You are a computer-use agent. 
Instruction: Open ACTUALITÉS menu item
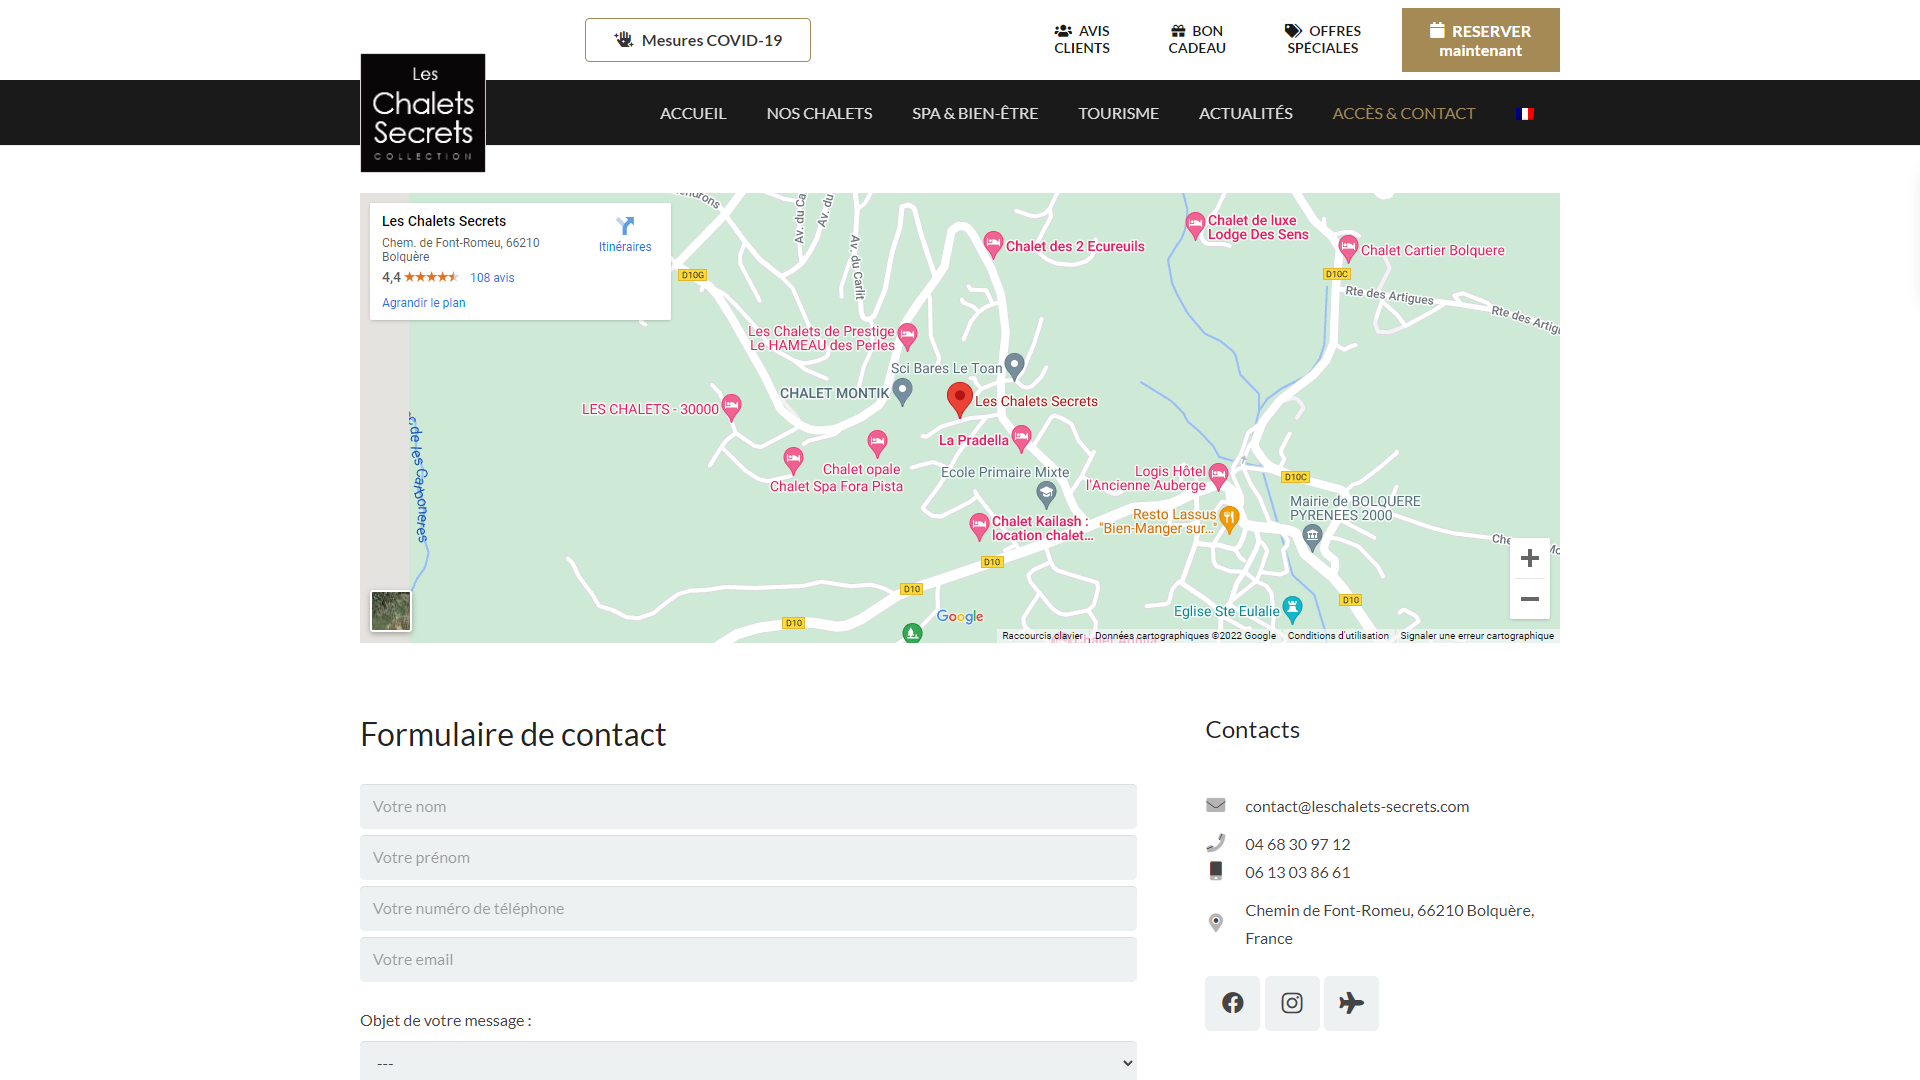coord(1246,113)
